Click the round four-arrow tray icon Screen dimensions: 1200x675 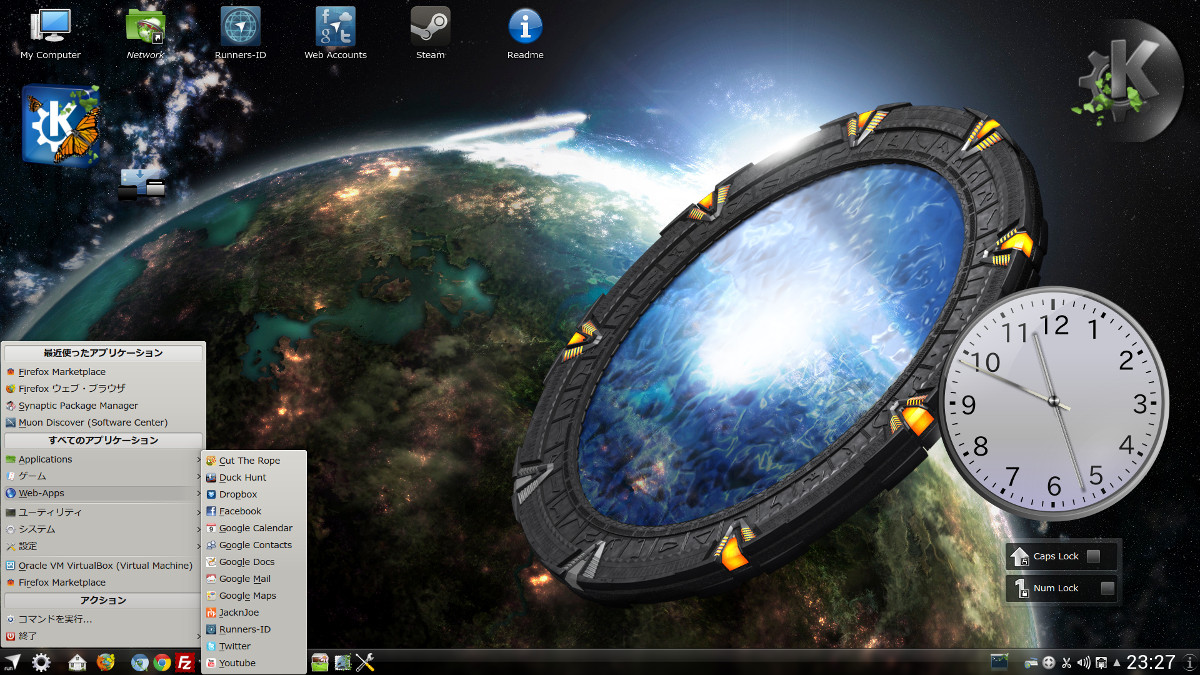pos(1049,662)
